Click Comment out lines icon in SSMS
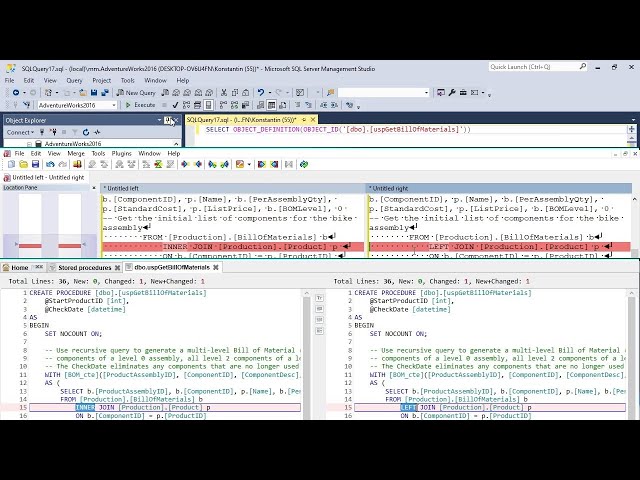640x480 pixels. click(298, 105)
